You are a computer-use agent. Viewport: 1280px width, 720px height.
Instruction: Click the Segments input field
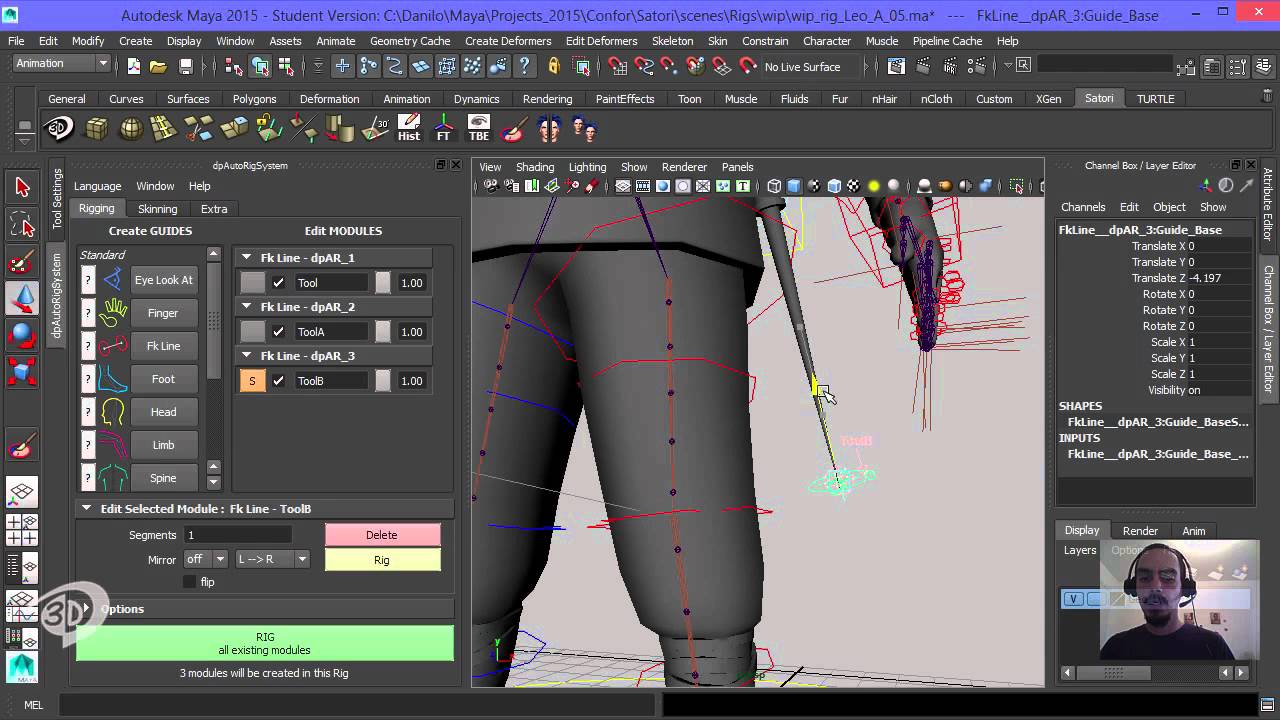[237, 535]
